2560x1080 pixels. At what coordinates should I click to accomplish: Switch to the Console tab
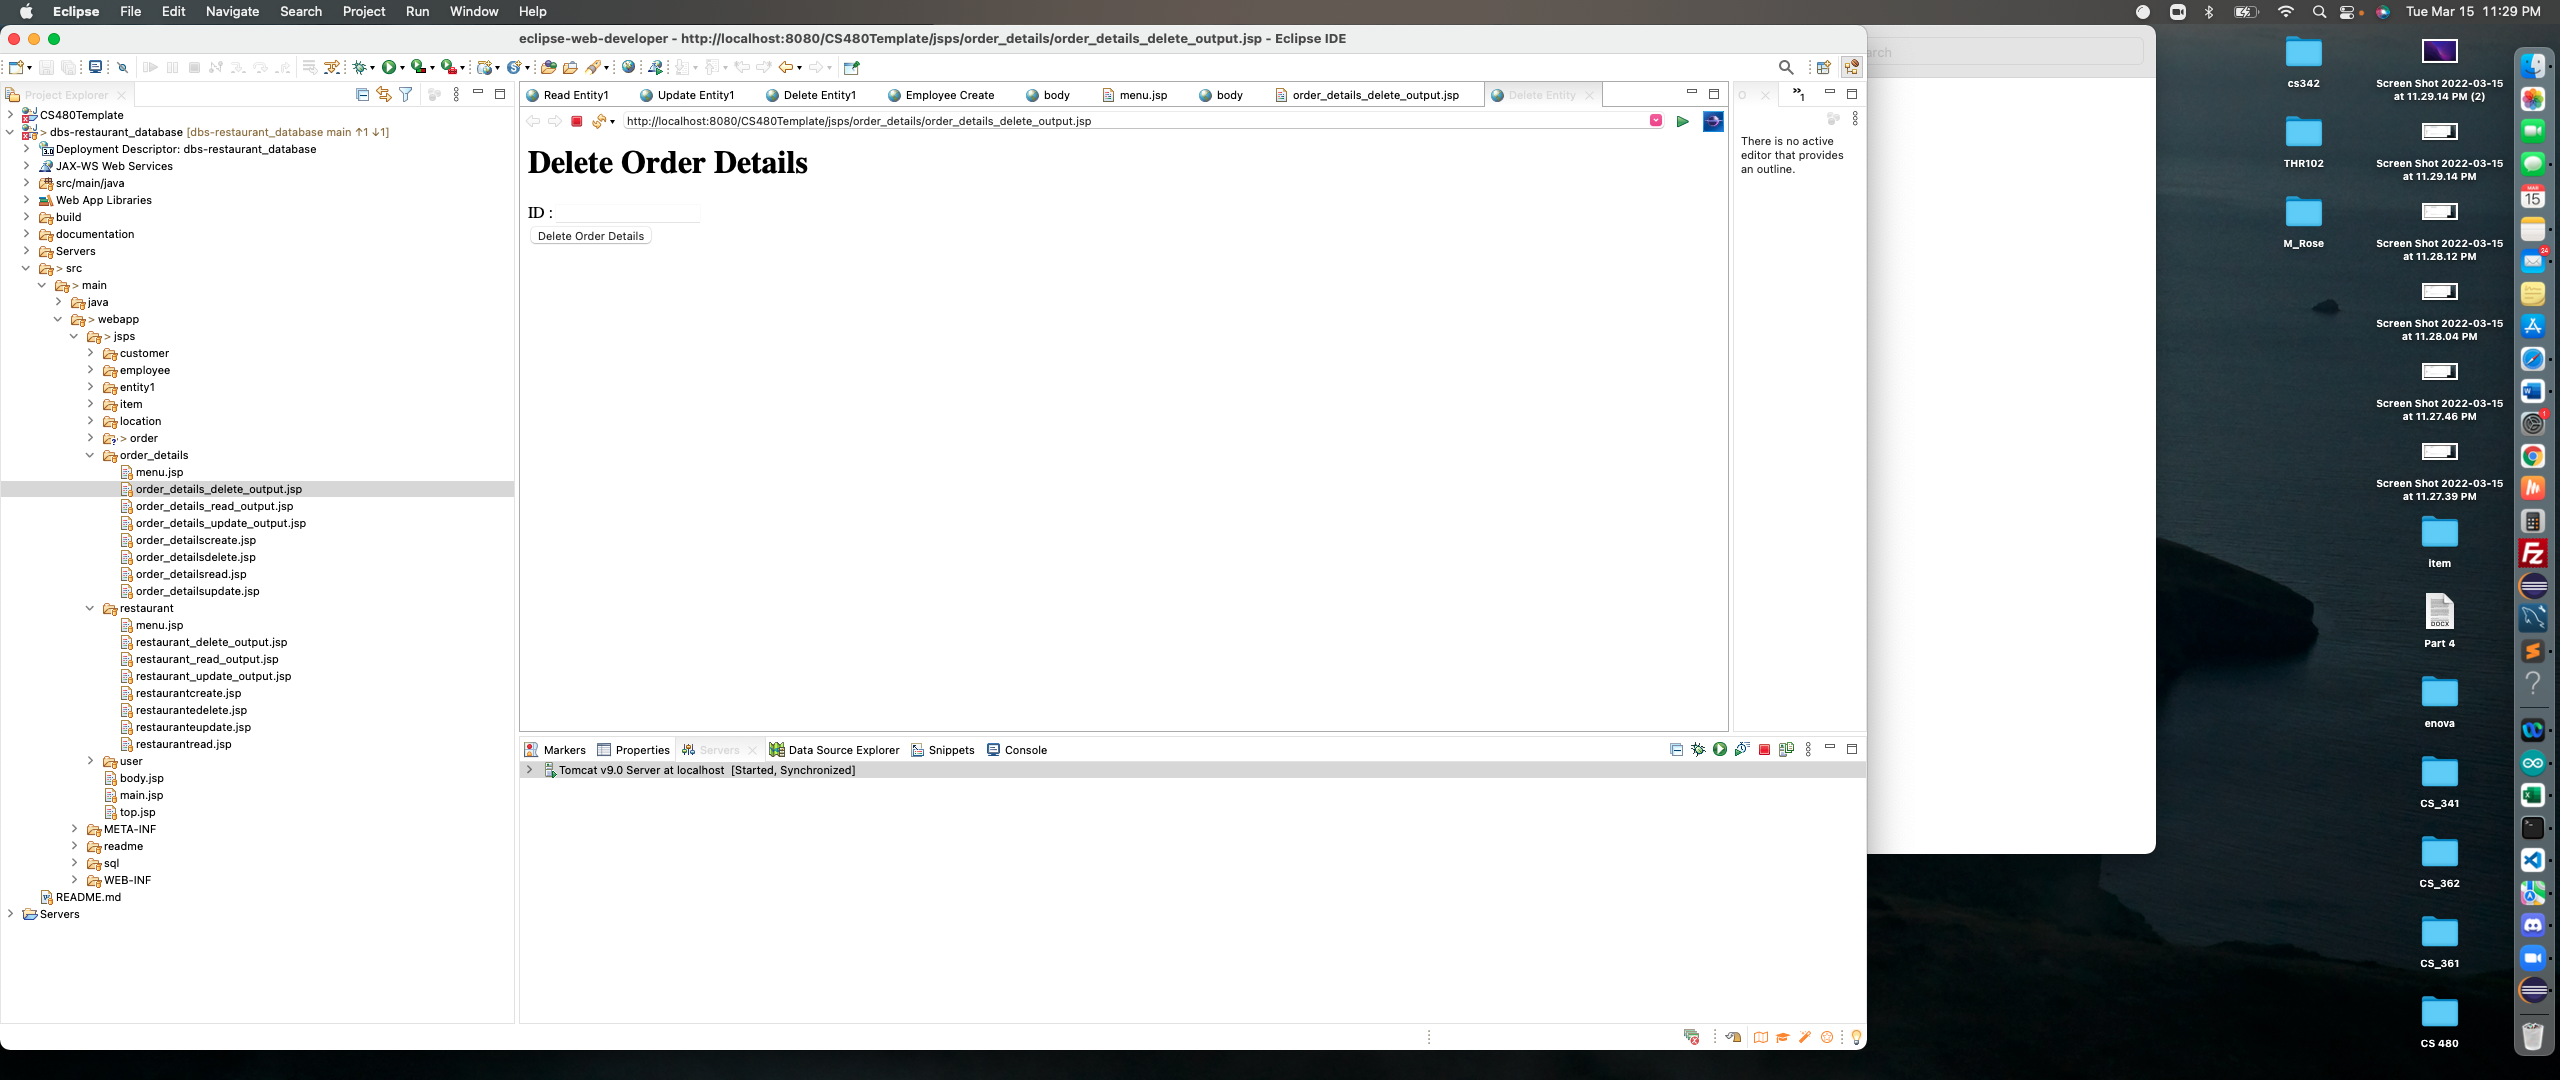1017,750
